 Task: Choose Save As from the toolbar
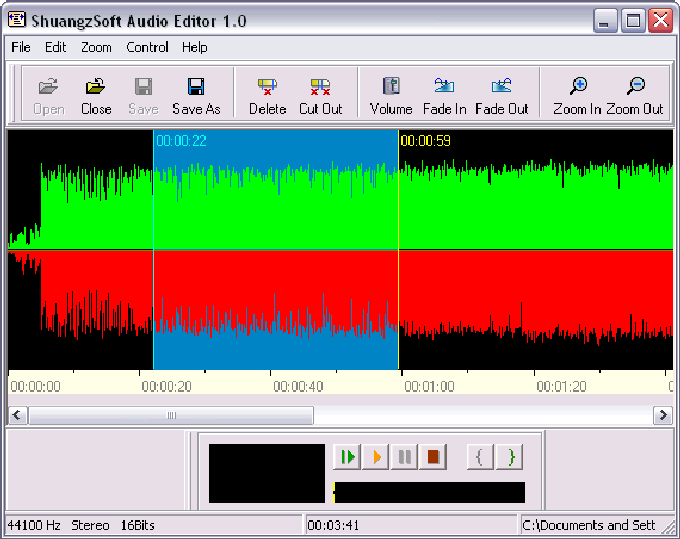coord(196,96)
